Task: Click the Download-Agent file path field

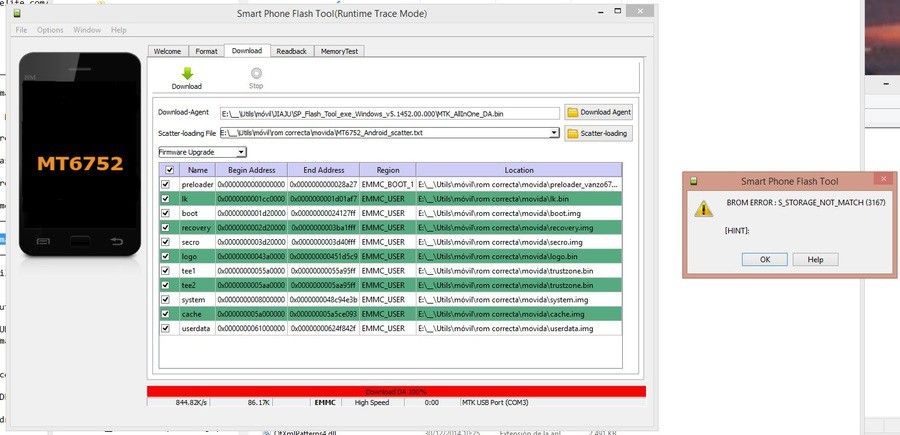Action: pyautogui.click(x=390, y=114)
